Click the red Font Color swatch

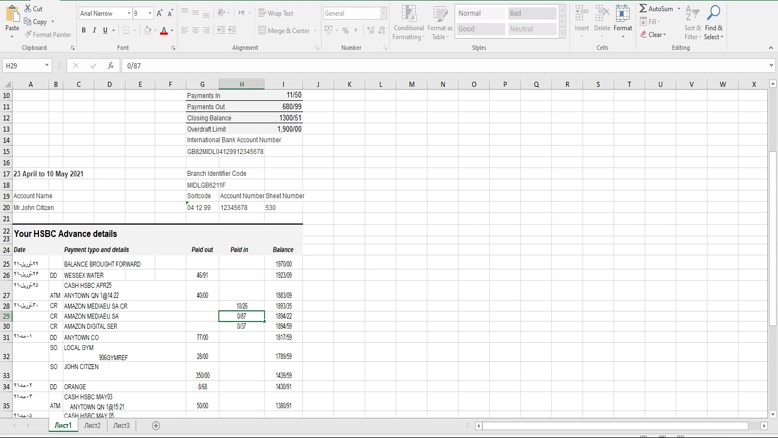[x=164, y=31]
